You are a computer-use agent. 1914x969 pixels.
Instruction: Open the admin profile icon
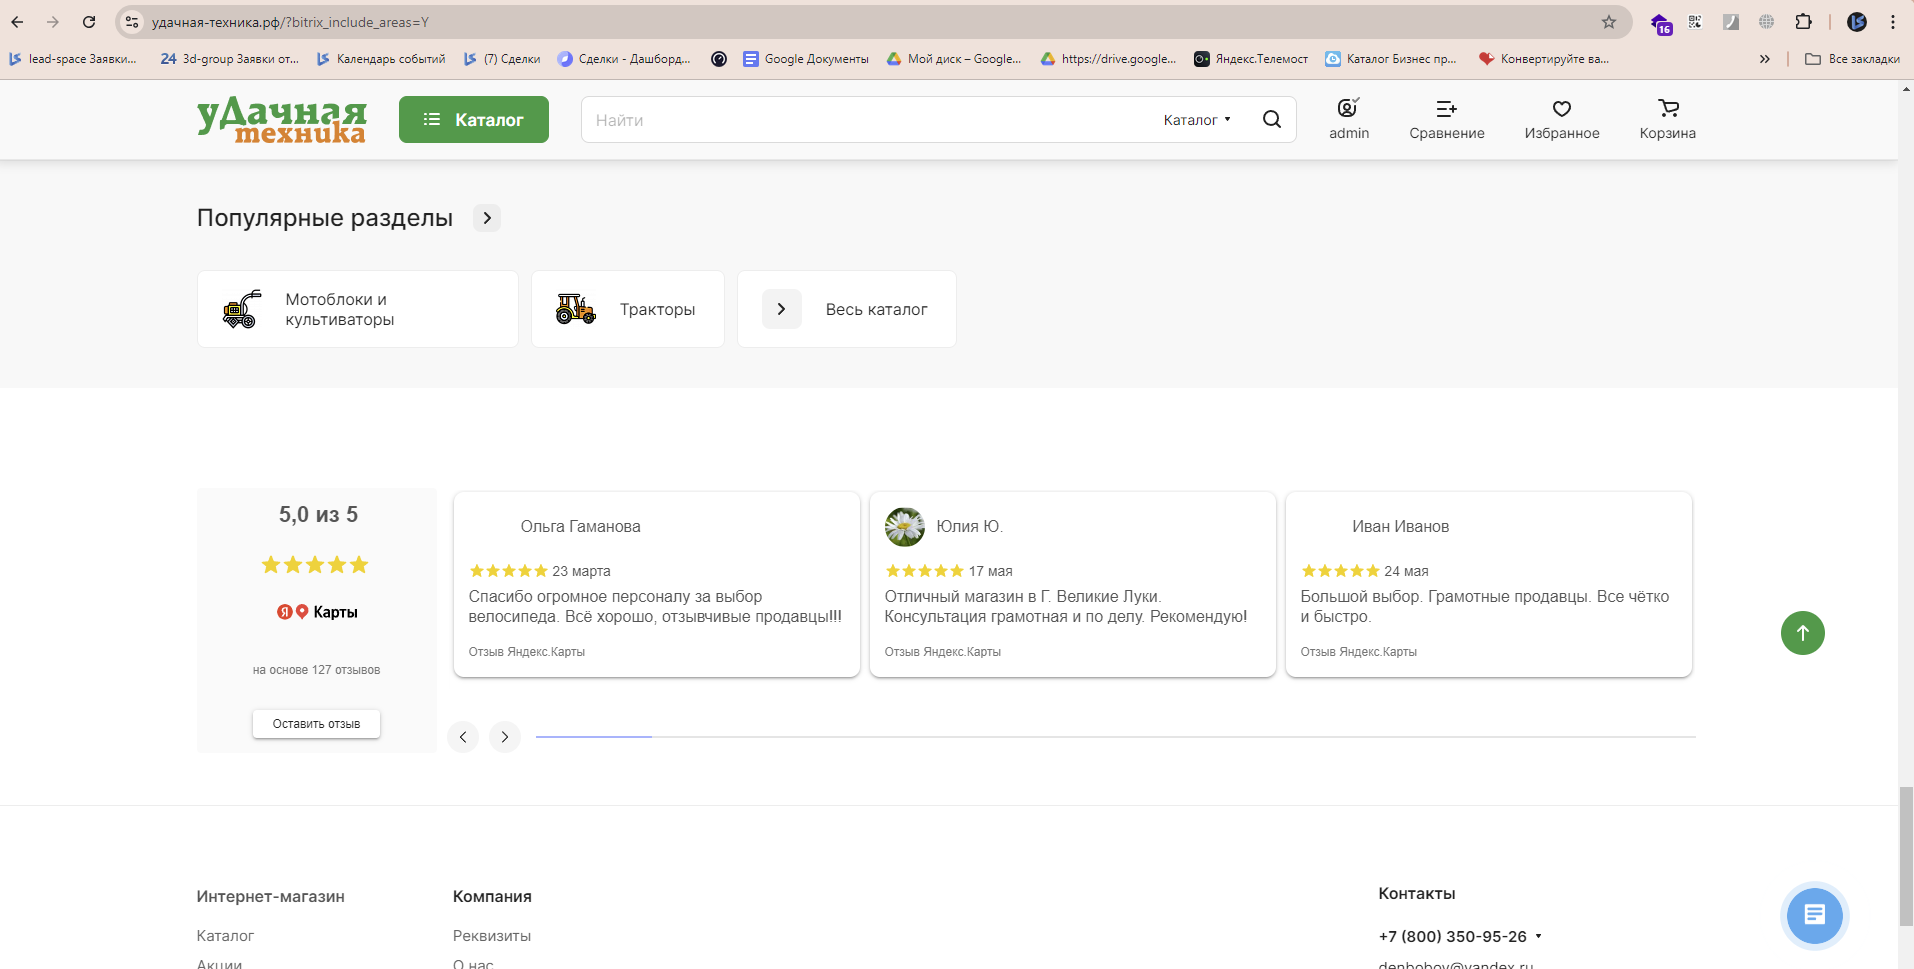pos(1348,109)
